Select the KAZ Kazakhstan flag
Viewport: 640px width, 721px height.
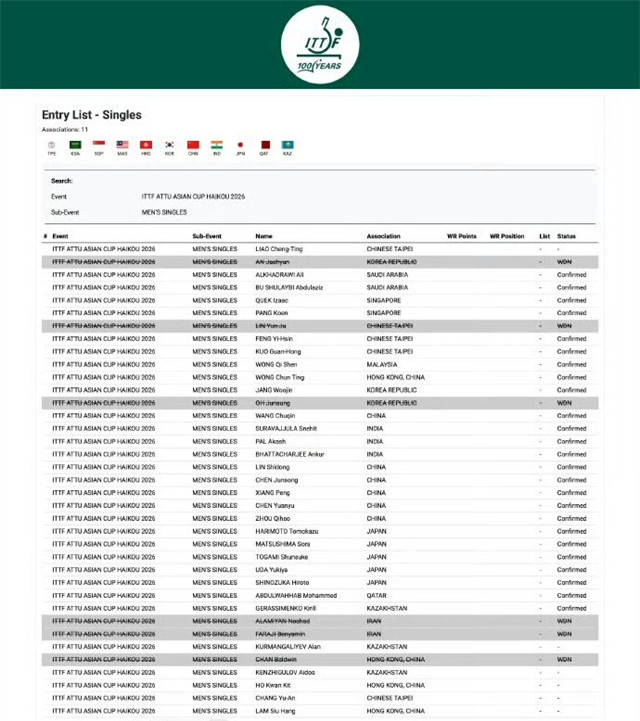[x=287, y=145]
